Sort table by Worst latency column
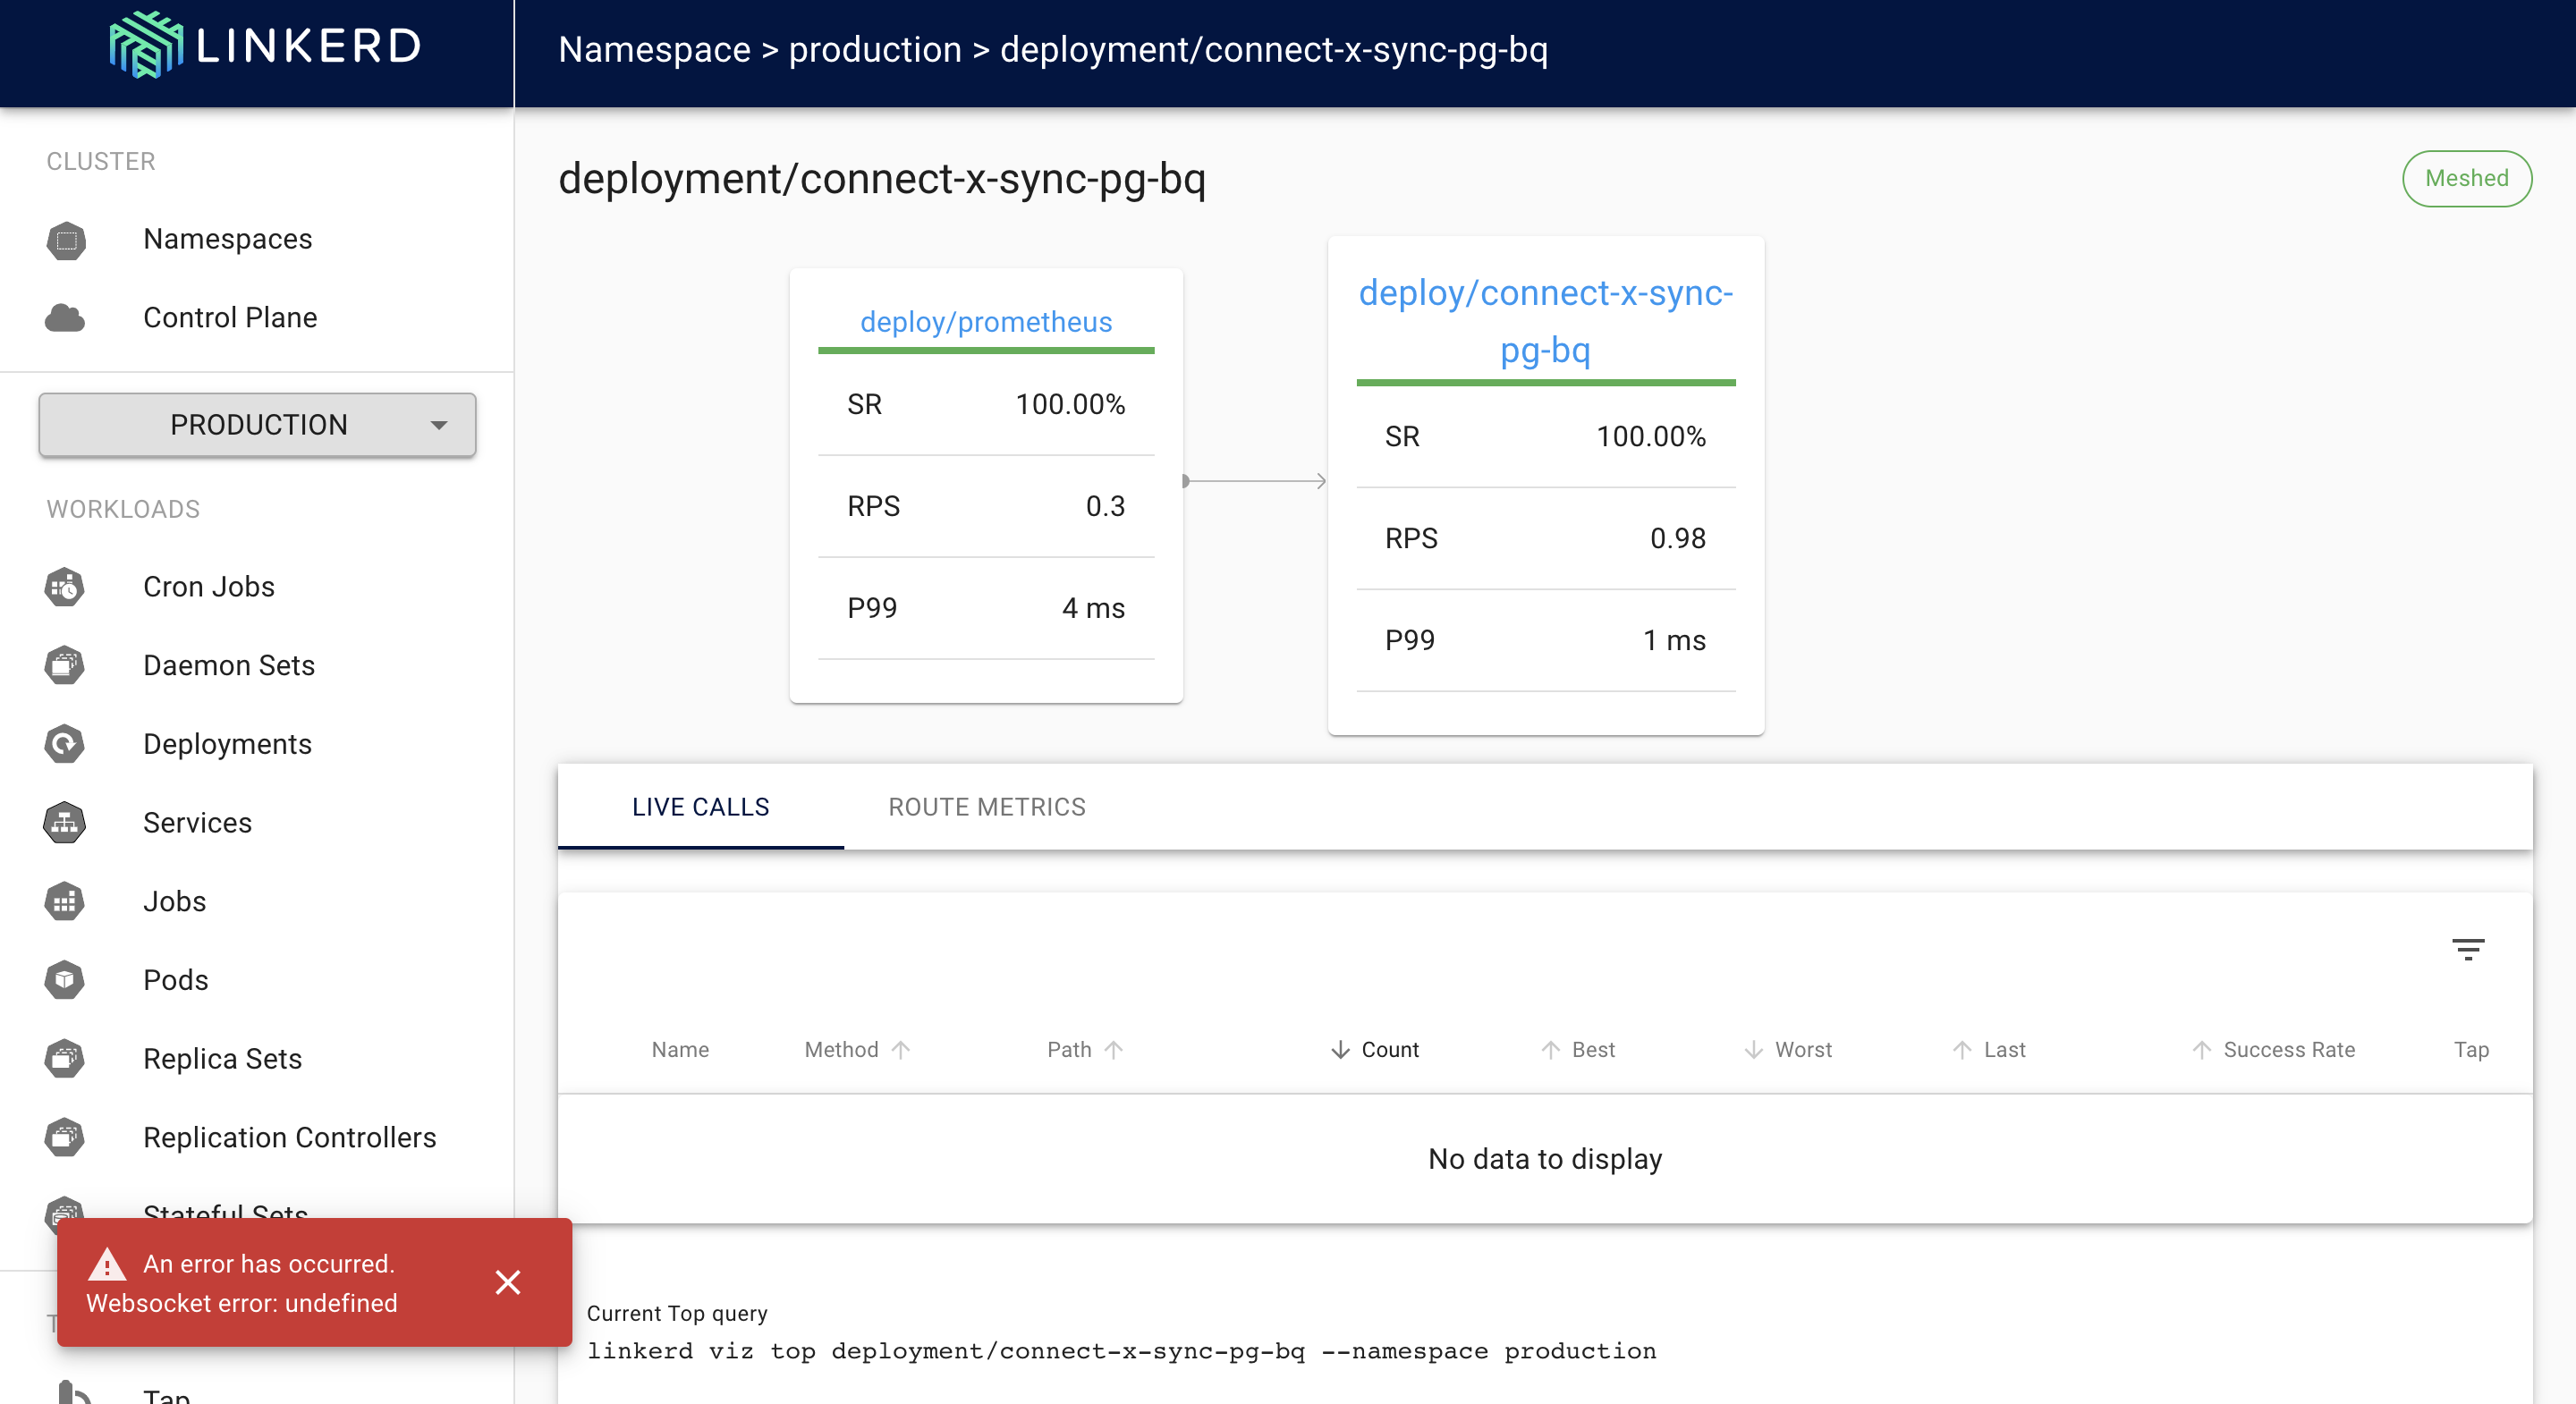The image size is (2576, 1404). point(1788,1050)
